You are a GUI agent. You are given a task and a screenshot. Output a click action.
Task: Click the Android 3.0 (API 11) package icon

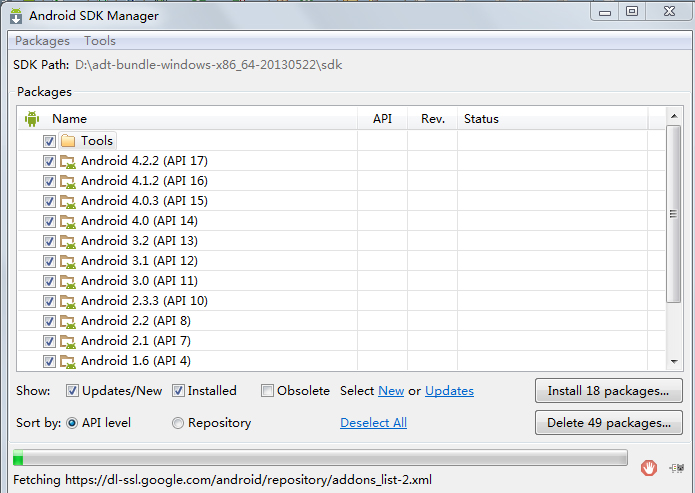click(68, 282)
